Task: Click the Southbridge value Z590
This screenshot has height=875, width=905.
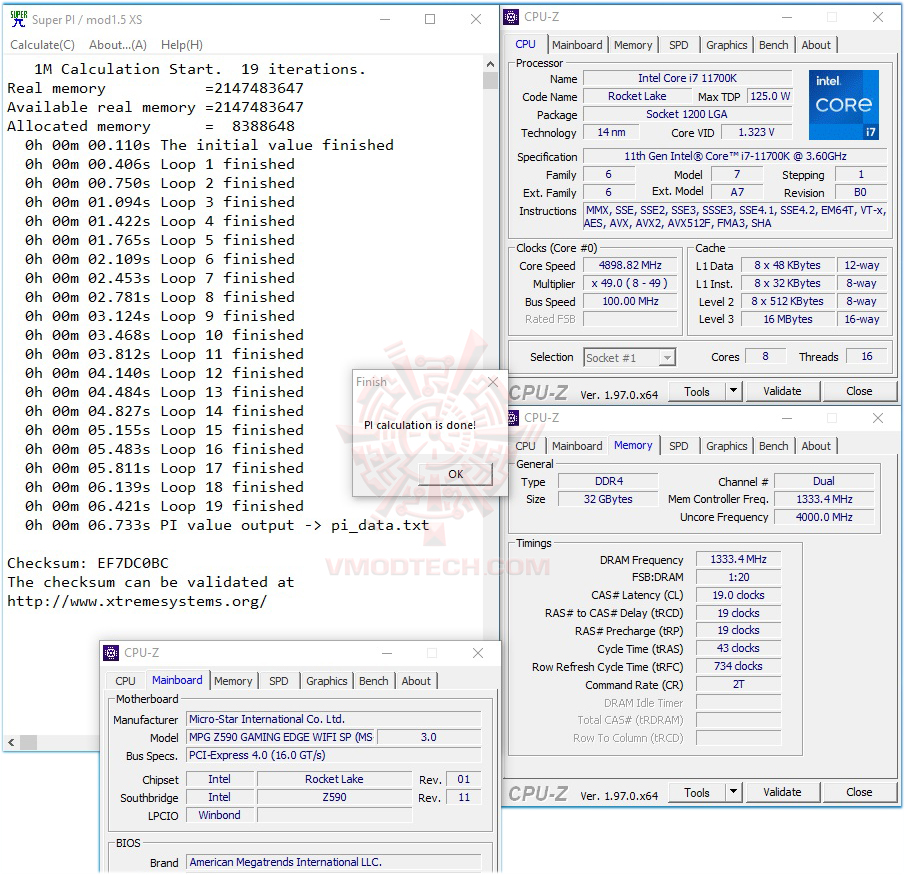Action: pyautogui.click(x=334, y=797)
